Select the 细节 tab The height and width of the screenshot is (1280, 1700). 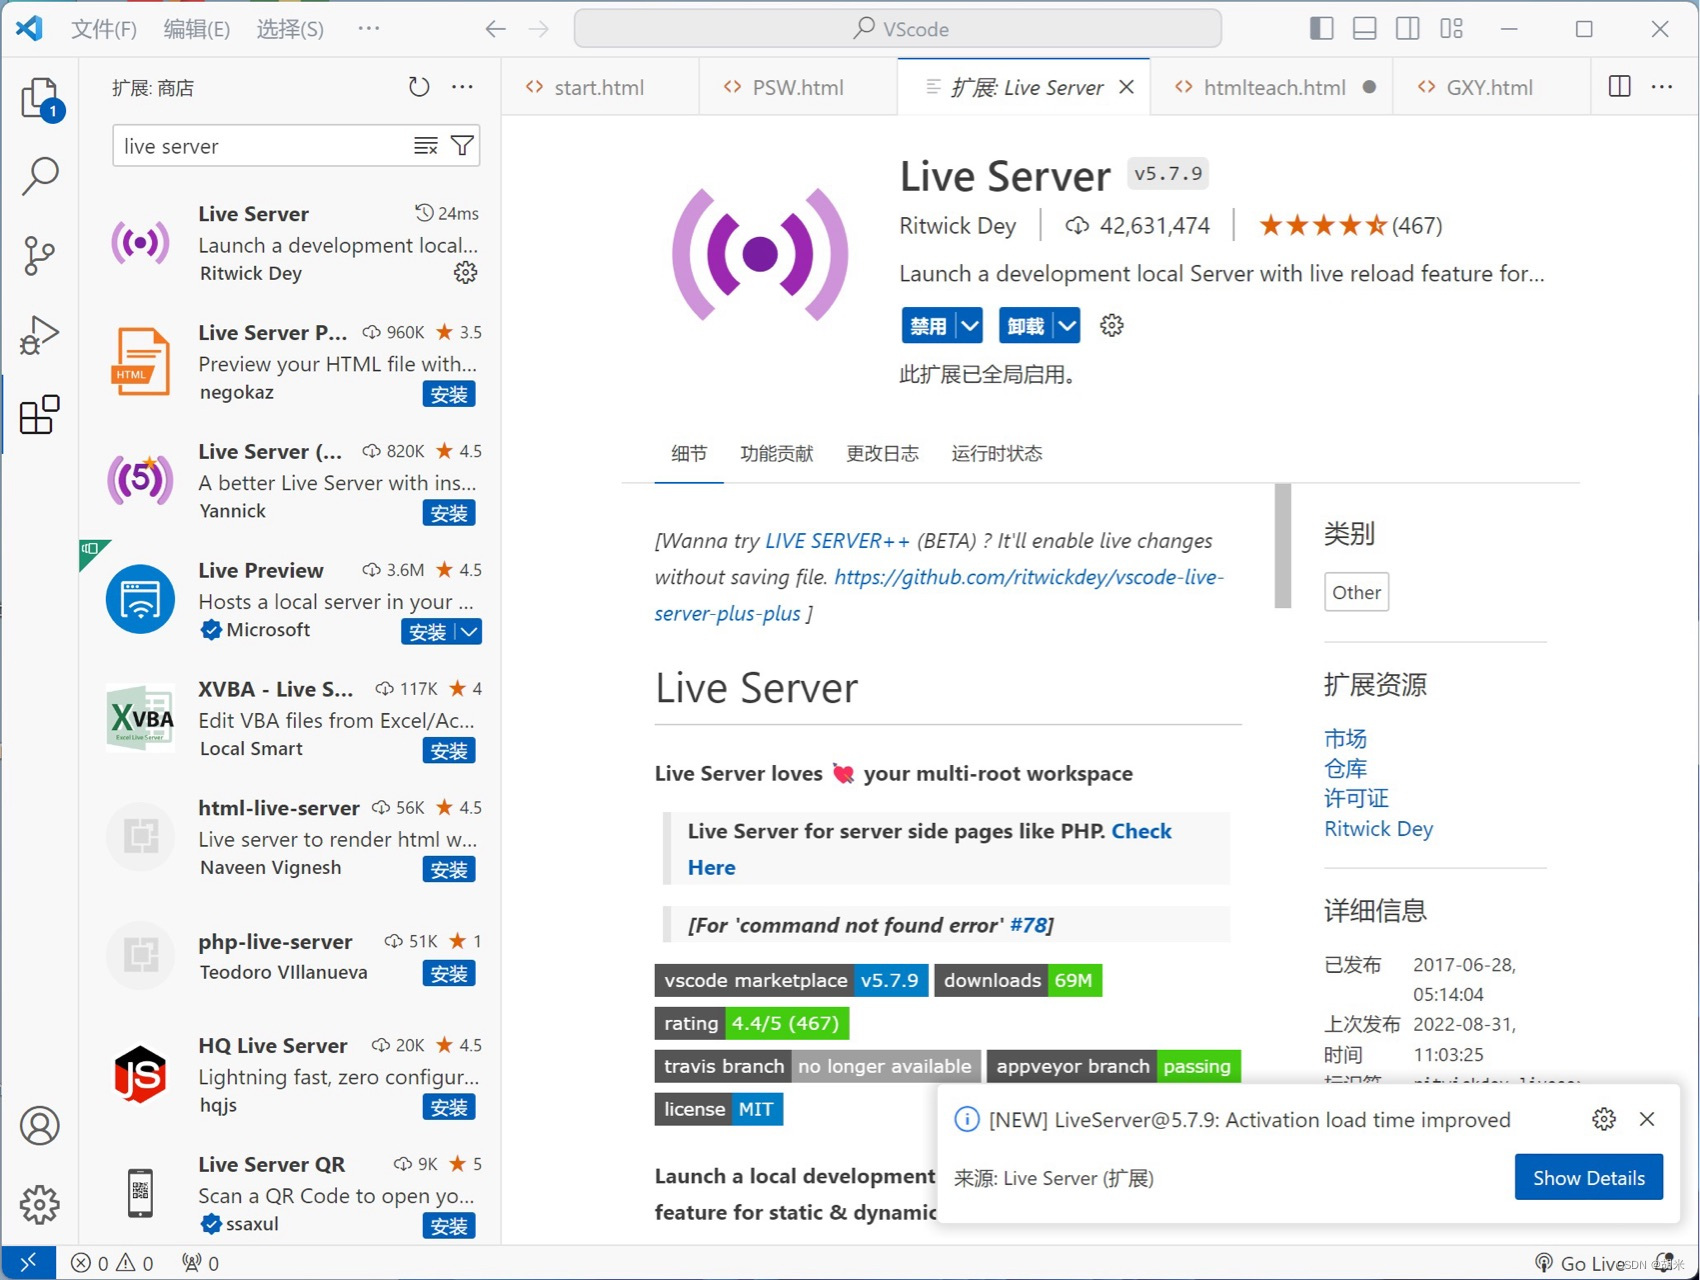(x=688, y=453)
